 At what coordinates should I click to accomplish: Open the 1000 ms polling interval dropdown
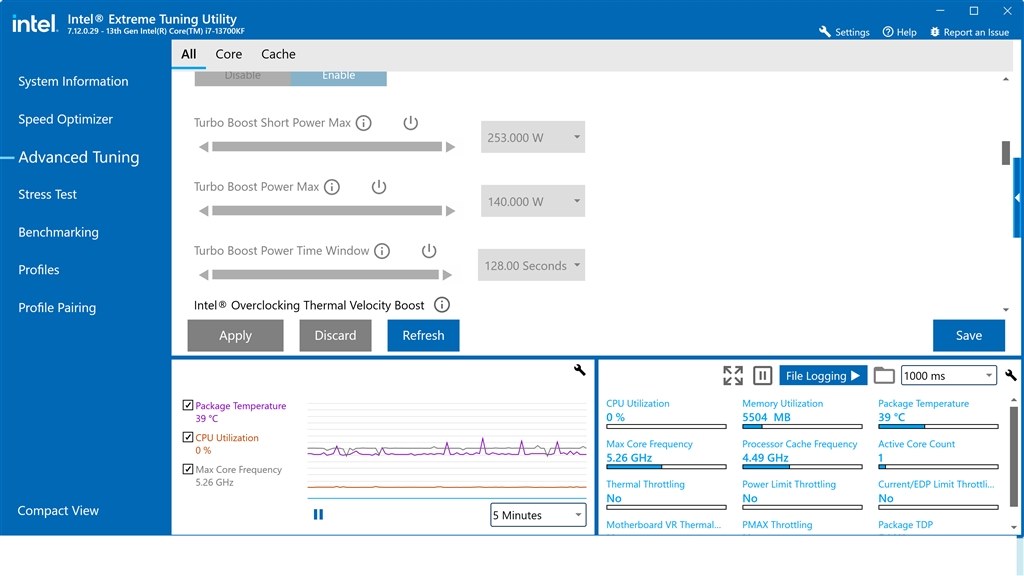(949, 376)
